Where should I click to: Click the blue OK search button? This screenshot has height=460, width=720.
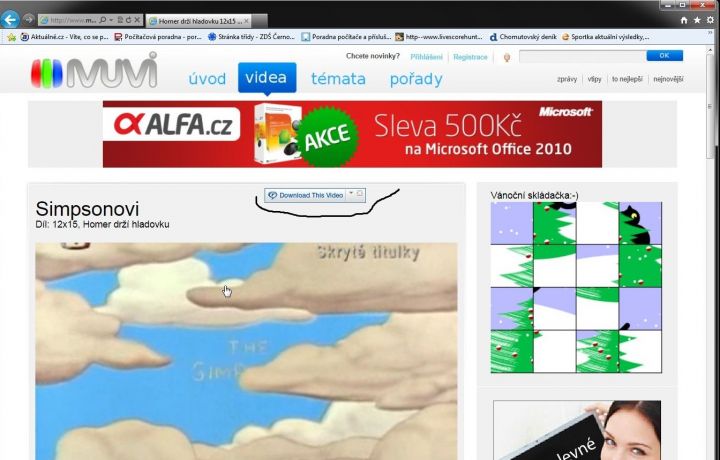click(x=664, y=56)
